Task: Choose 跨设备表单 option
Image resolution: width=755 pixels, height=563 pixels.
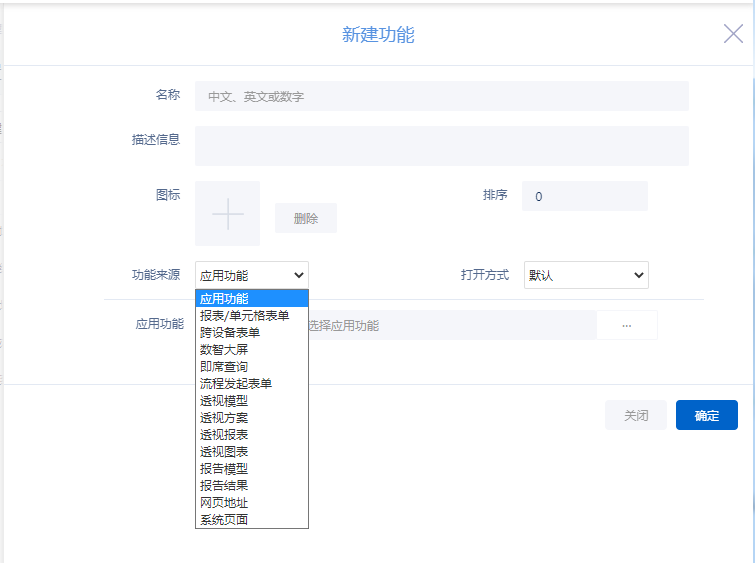Action: pyautogui.click(x=230, y=332)
